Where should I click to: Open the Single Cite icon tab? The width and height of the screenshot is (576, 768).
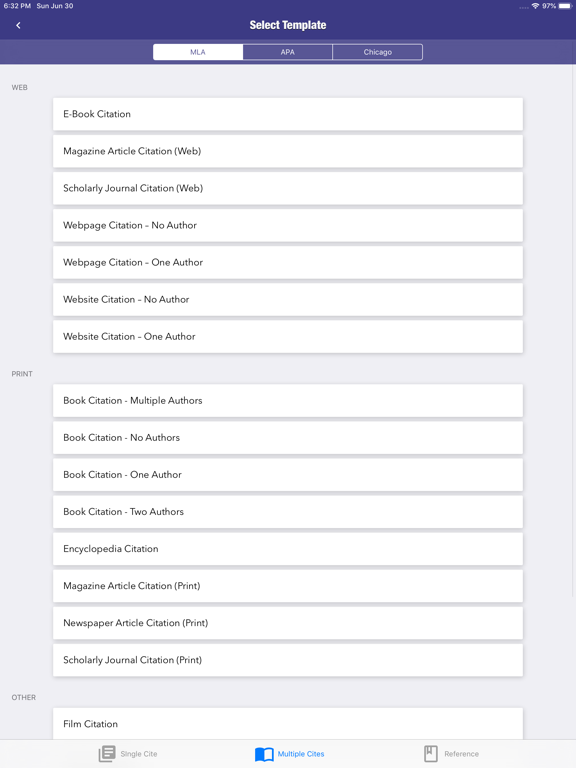click(x=107, y=753)
